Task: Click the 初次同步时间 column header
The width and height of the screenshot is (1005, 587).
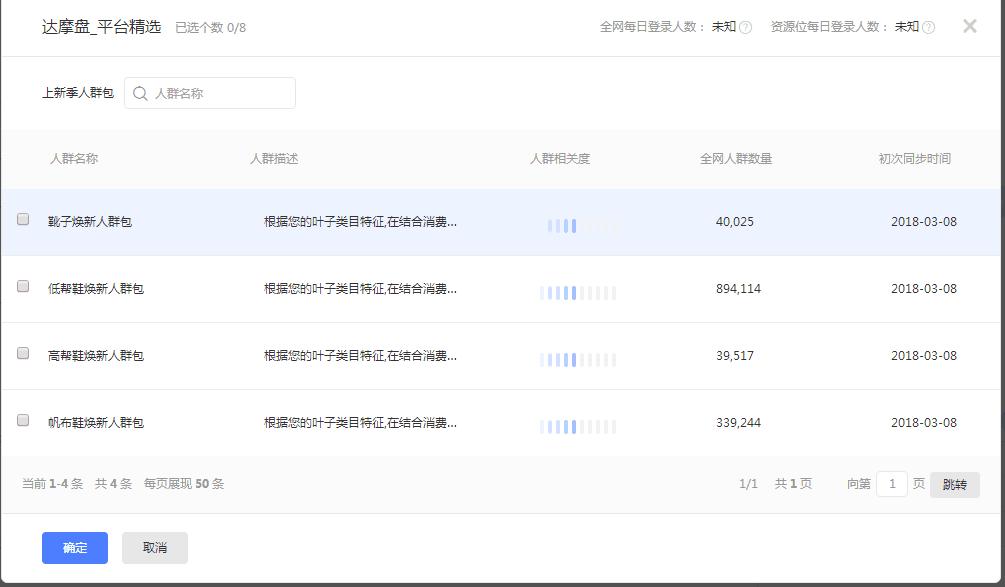Action: click(914, 158)
